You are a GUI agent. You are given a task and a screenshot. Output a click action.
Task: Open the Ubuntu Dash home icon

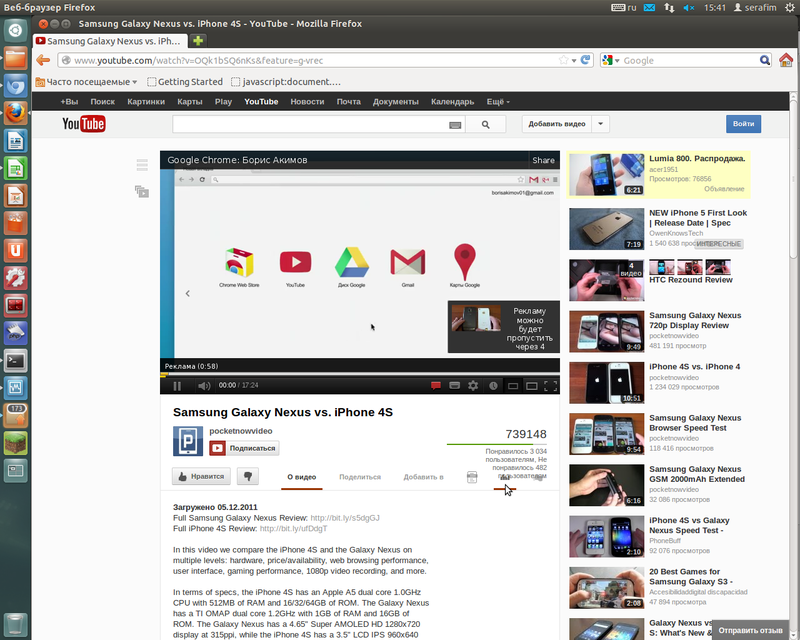[15, 31]
